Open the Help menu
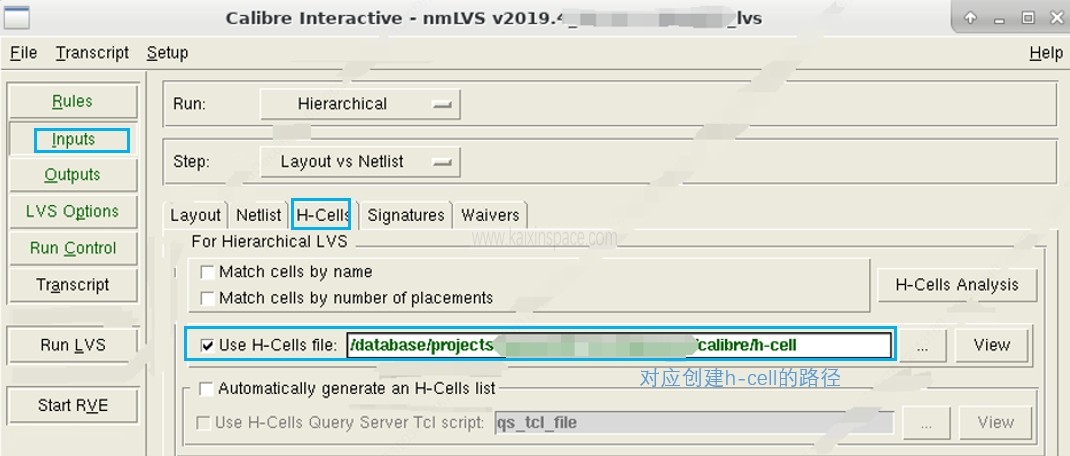Screen dimensions: 1070x456 pos(1045,53)
